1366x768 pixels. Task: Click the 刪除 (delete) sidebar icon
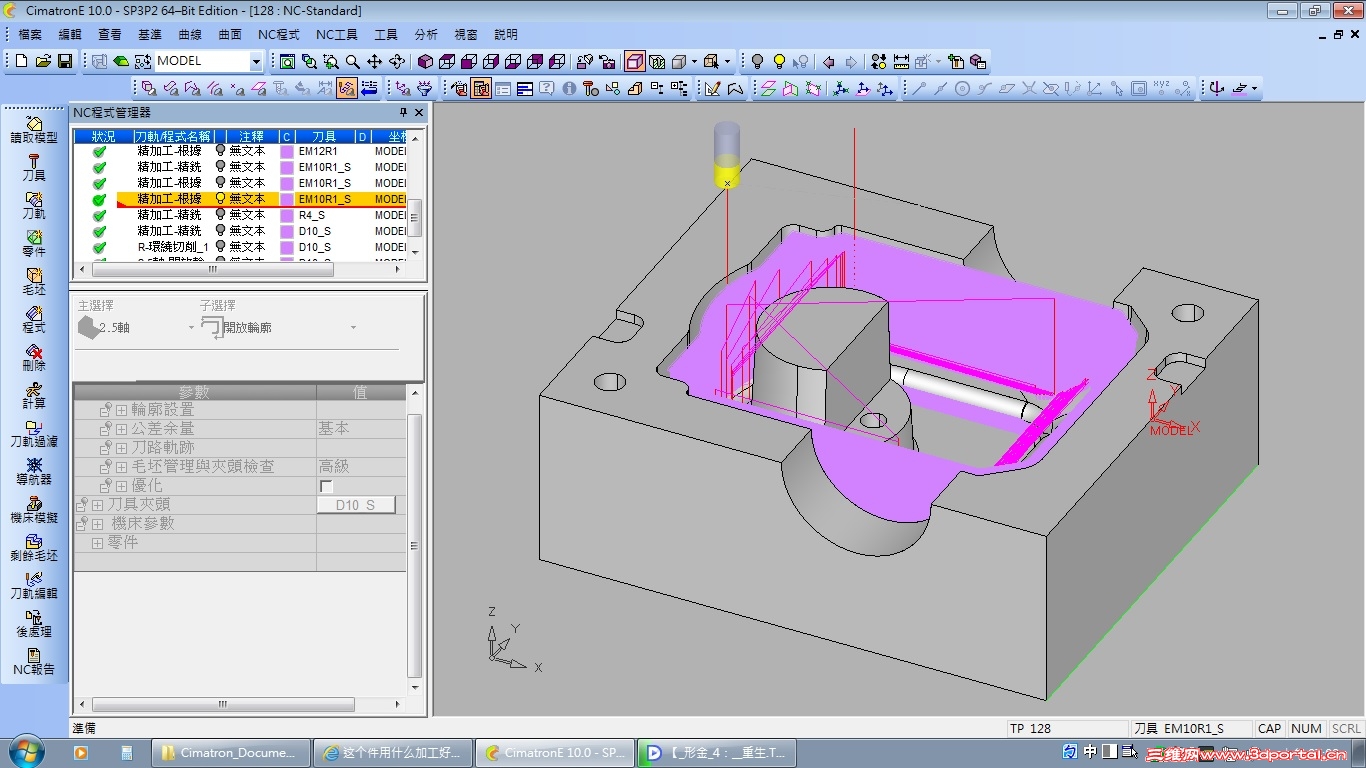(x=34, y=358)
